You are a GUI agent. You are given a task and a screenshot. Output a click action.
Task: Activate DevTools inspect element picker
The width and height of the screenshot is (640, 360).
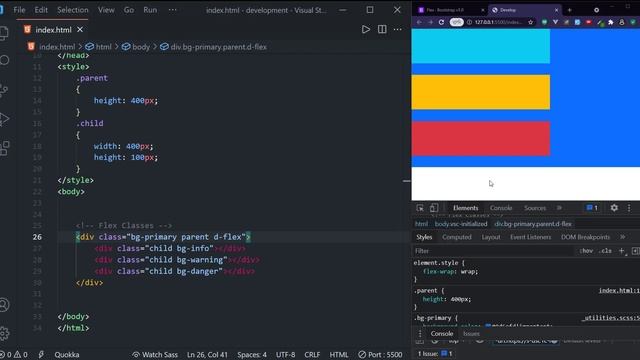[420, 208]
